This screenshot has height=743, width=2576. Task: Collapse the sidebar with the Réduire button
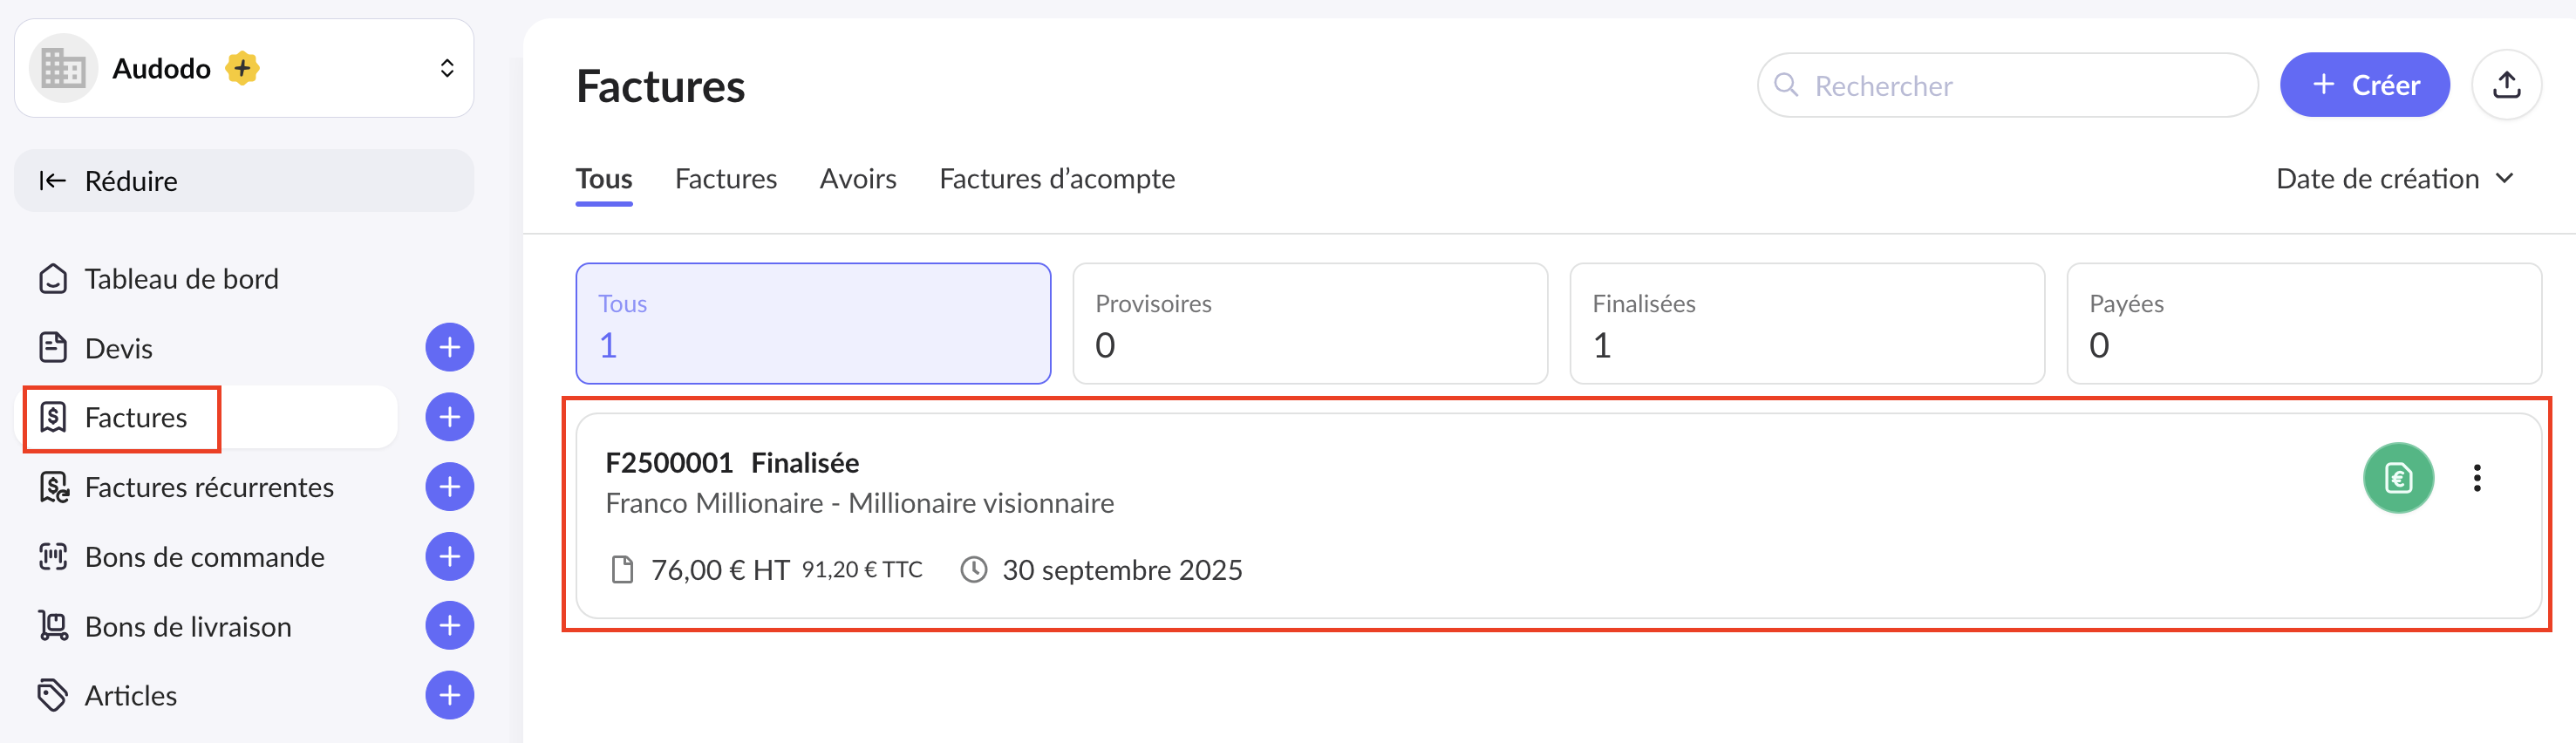click(x=244, y=181)
